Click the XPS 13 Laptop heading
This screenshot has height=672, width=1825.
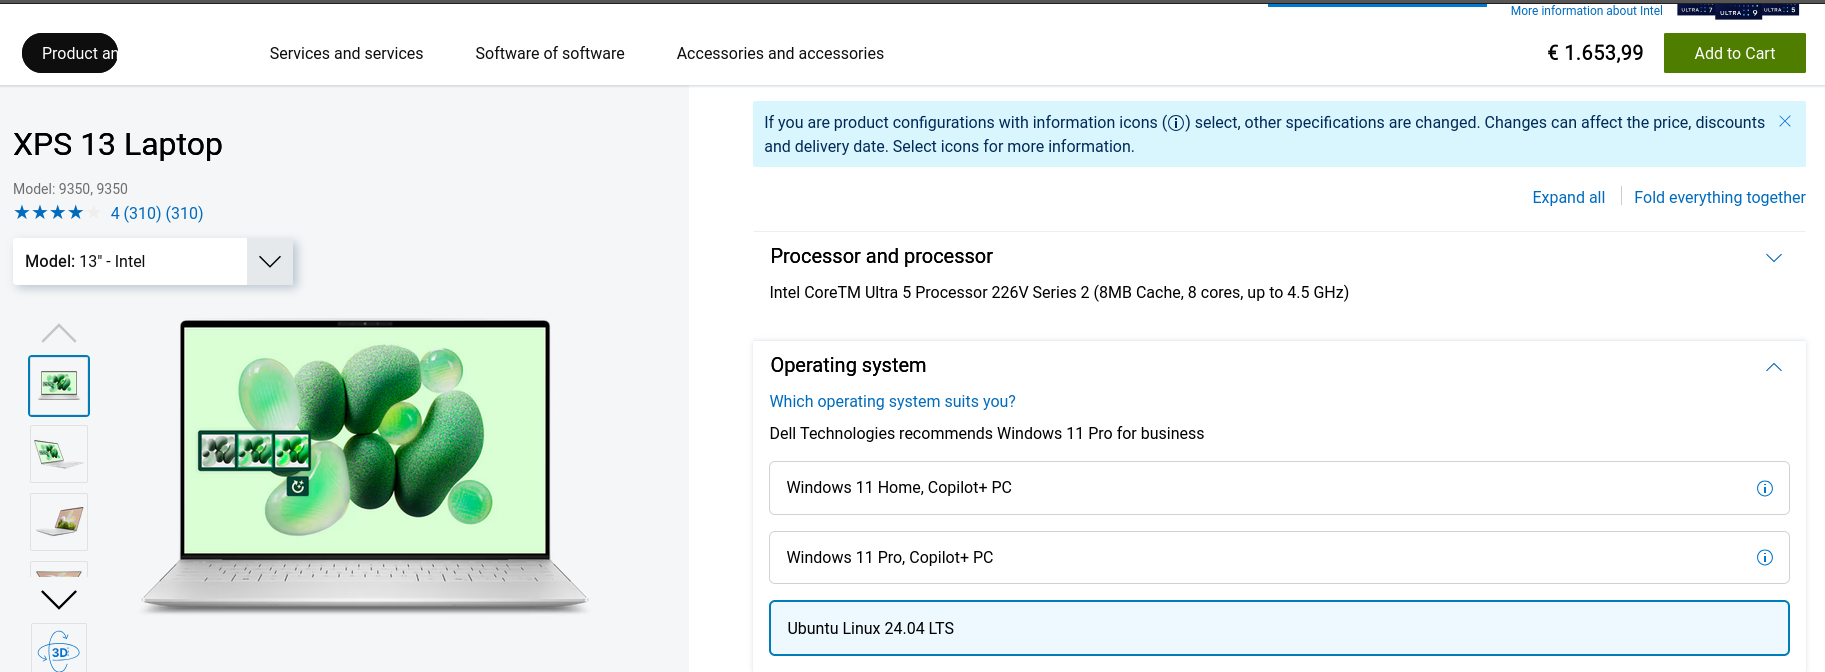click(x=118, y=144)
